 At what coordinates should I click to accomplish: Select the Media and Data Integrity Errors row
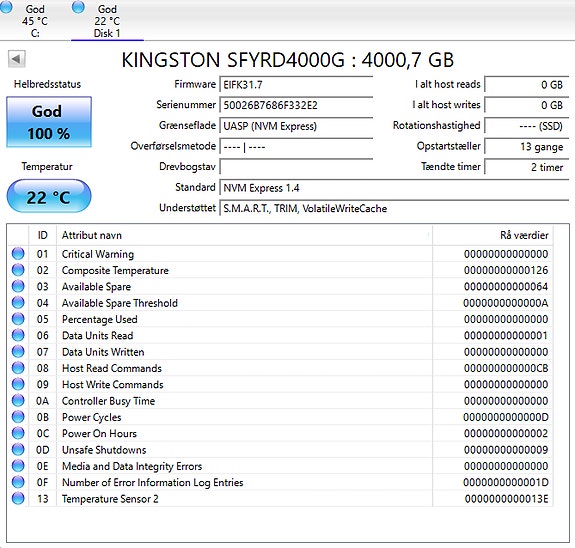[280, 466]
